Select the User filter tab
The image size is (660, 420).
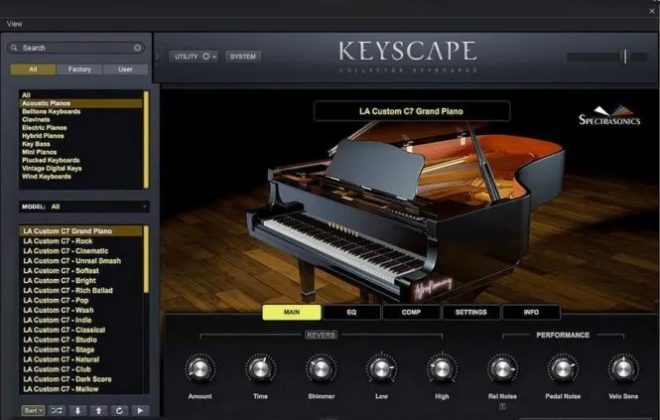click(125, 69)
